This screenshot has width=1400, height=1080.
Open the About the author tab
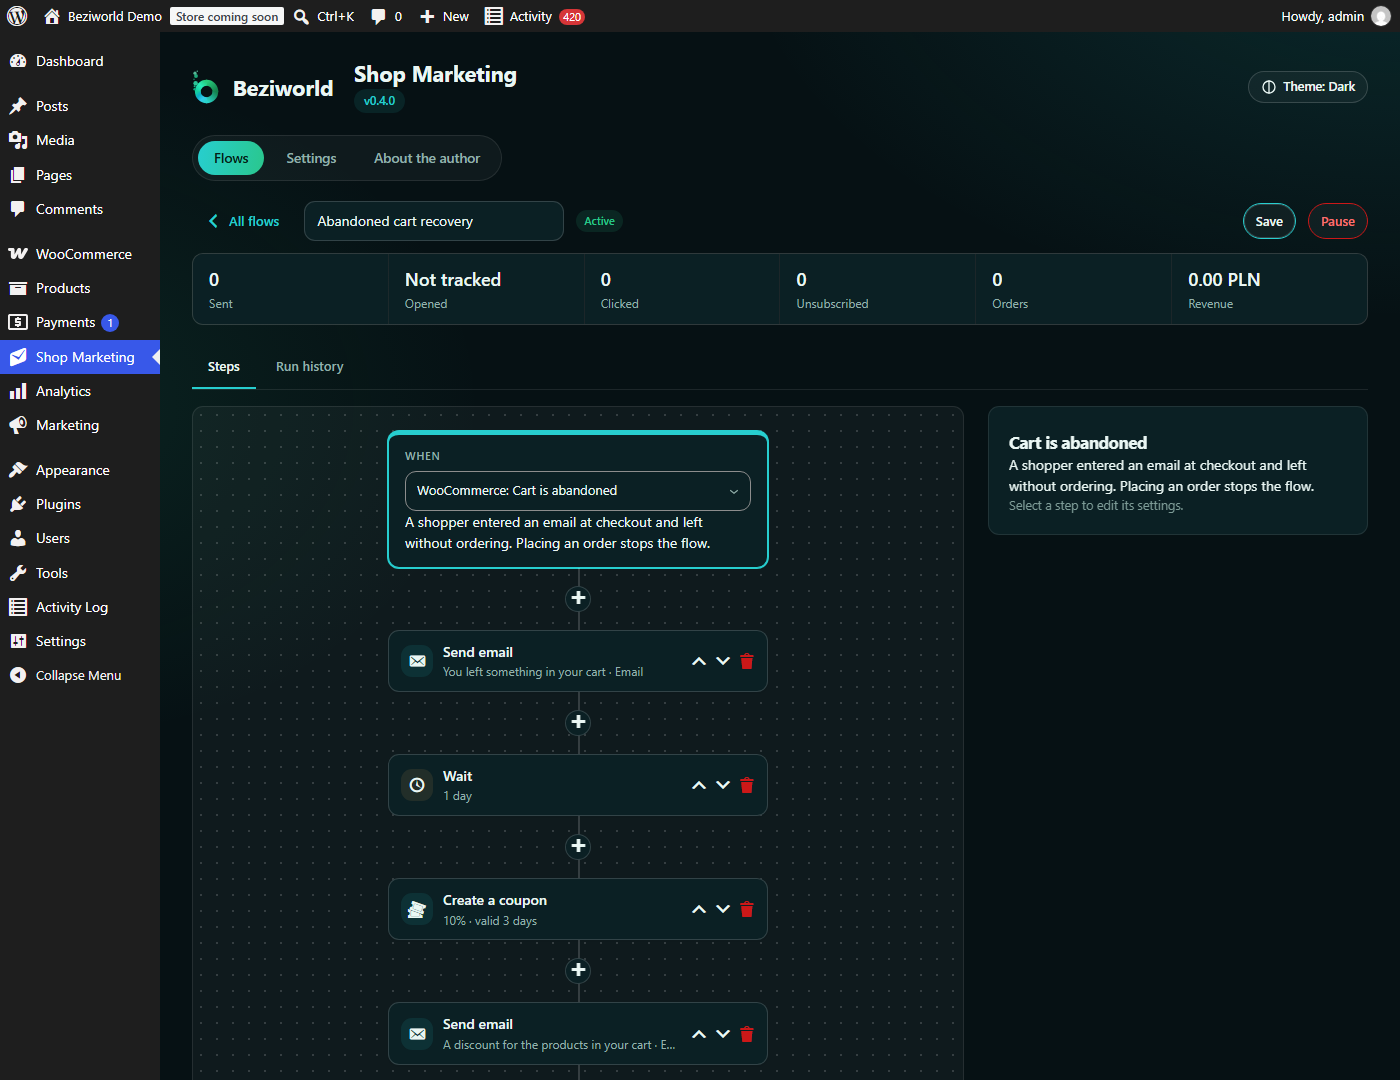point(427,158)
